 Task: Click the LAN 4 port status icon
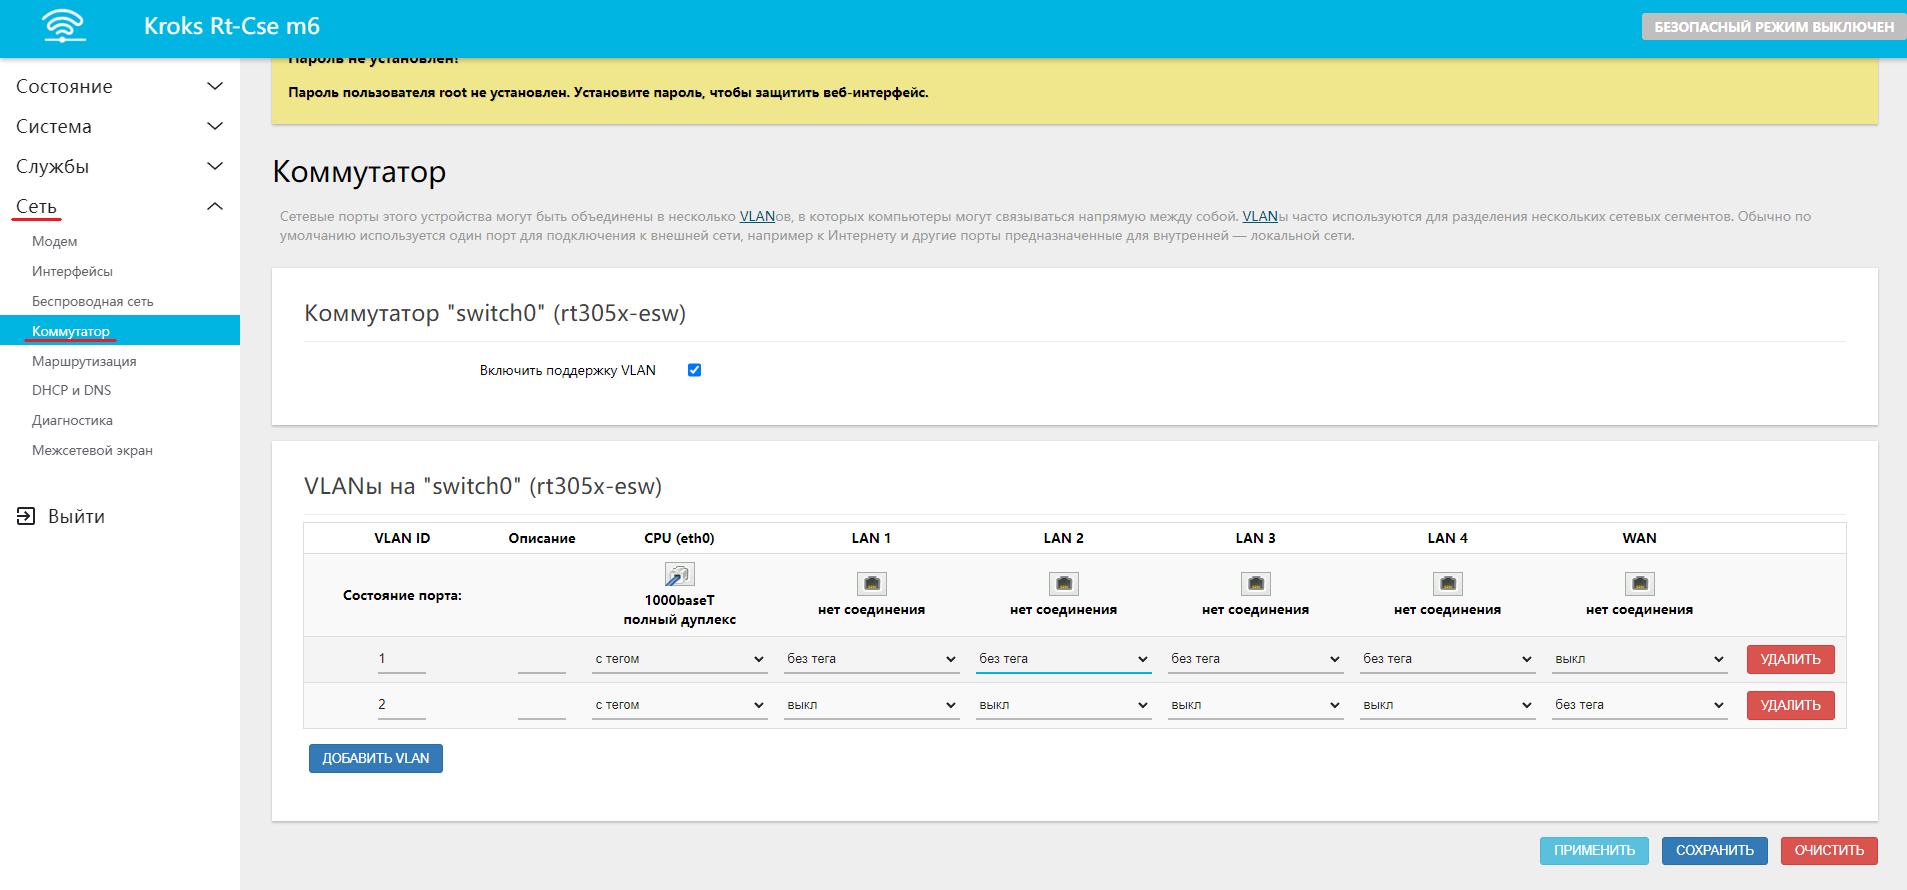(x=1447, y=583)
